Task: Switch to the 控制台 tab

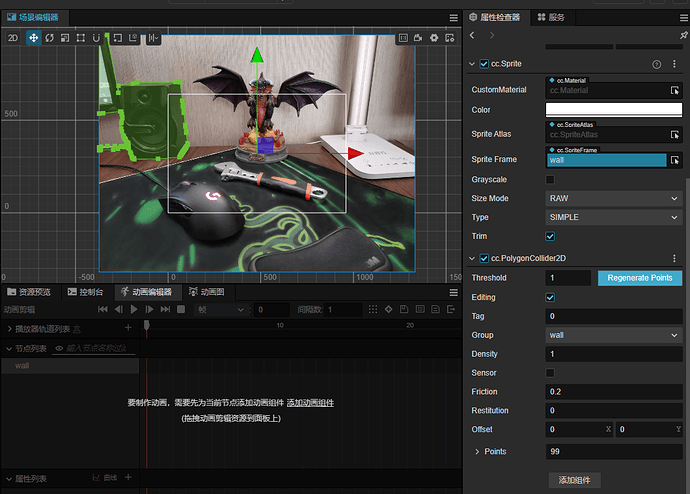Action: (86, 292)
